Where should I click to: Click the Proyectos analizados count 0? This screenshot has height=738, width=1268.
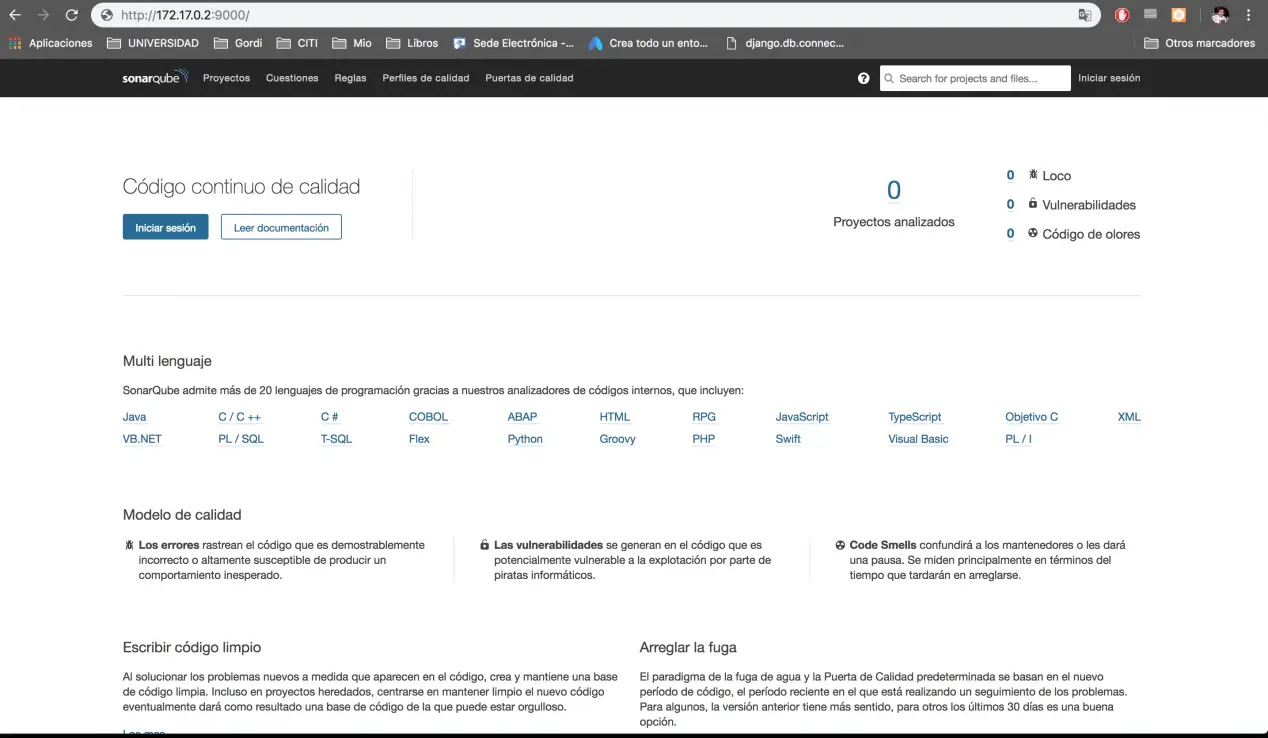click(x=894, y=190)
